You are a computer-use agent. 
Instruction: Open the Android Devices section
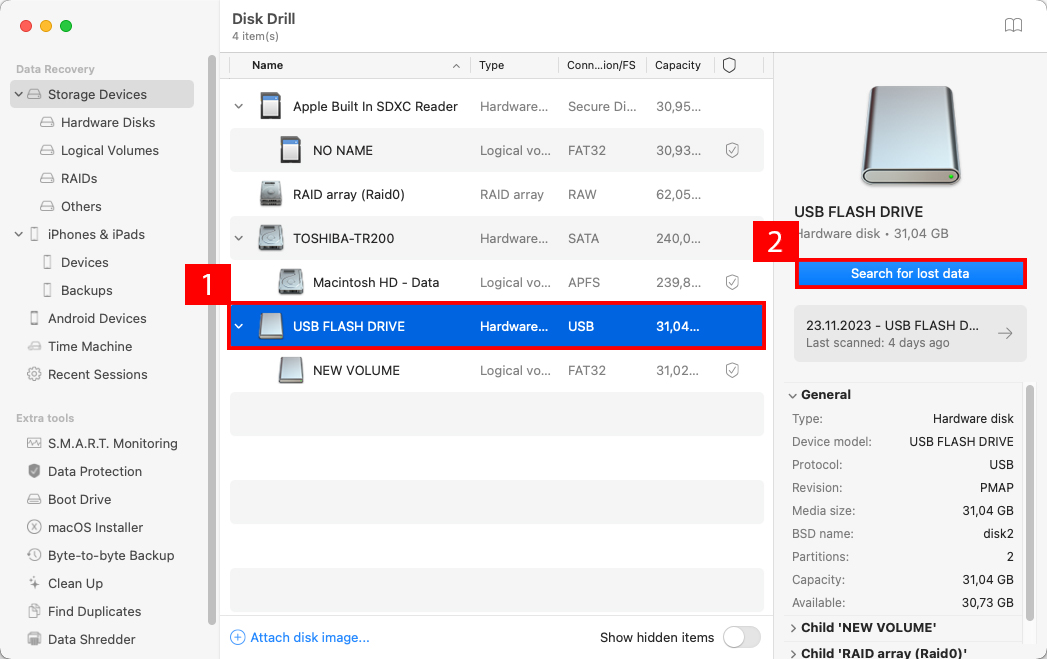coord(97,318)
